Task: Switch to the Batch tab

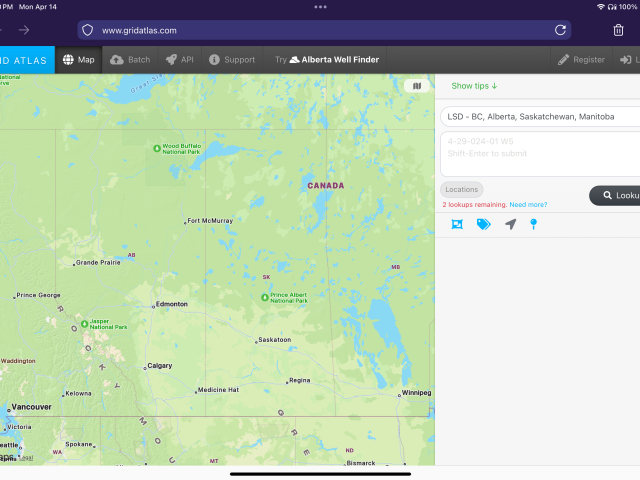Action: point(130,60)
